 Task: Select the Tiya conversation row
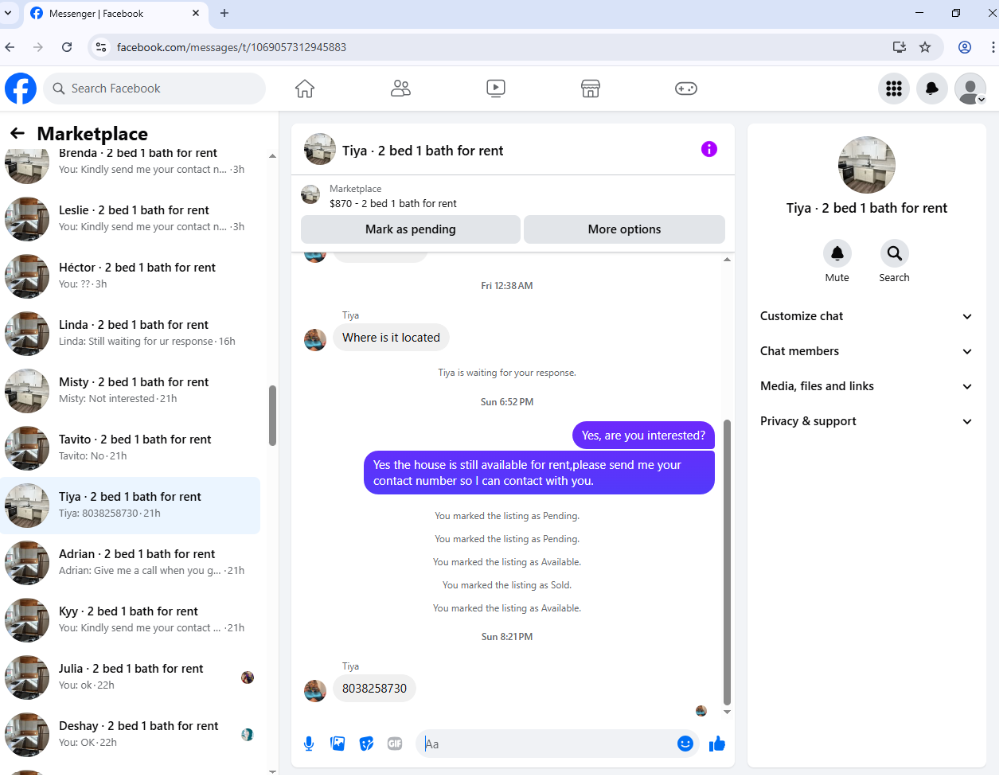130,505
